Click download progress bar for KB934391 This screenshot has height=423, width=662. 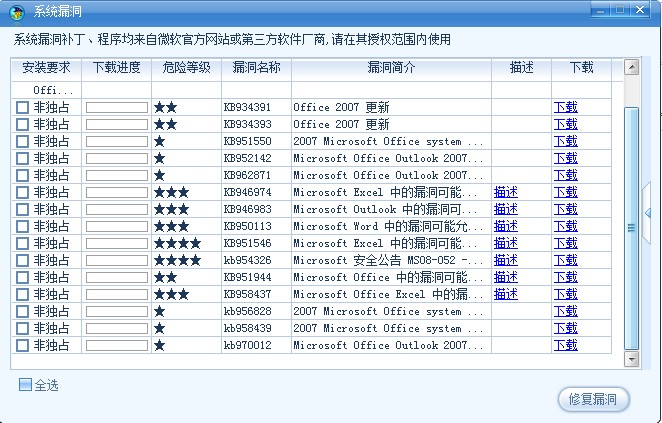(x=117, y=107)
